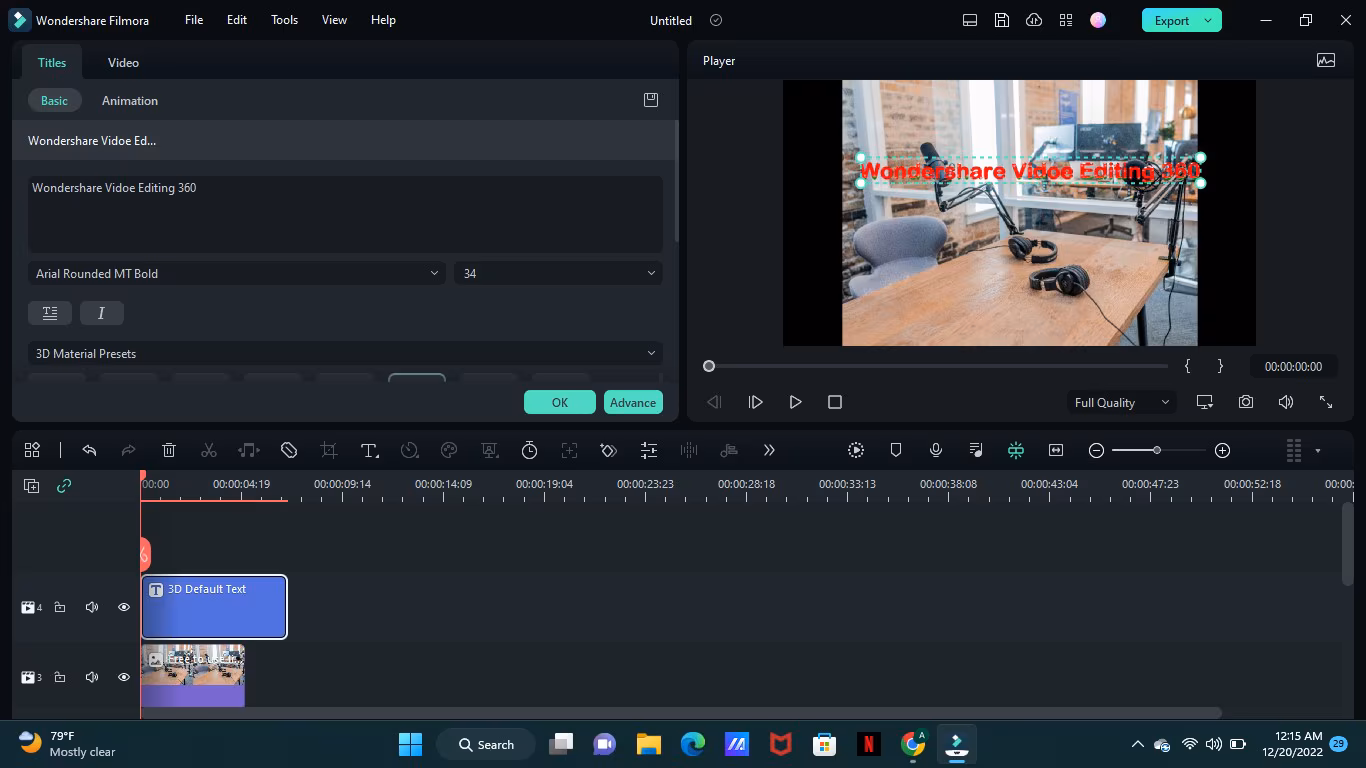Mute track 4 audio
The image size is (1366, 768).
[x=92, y=607]
